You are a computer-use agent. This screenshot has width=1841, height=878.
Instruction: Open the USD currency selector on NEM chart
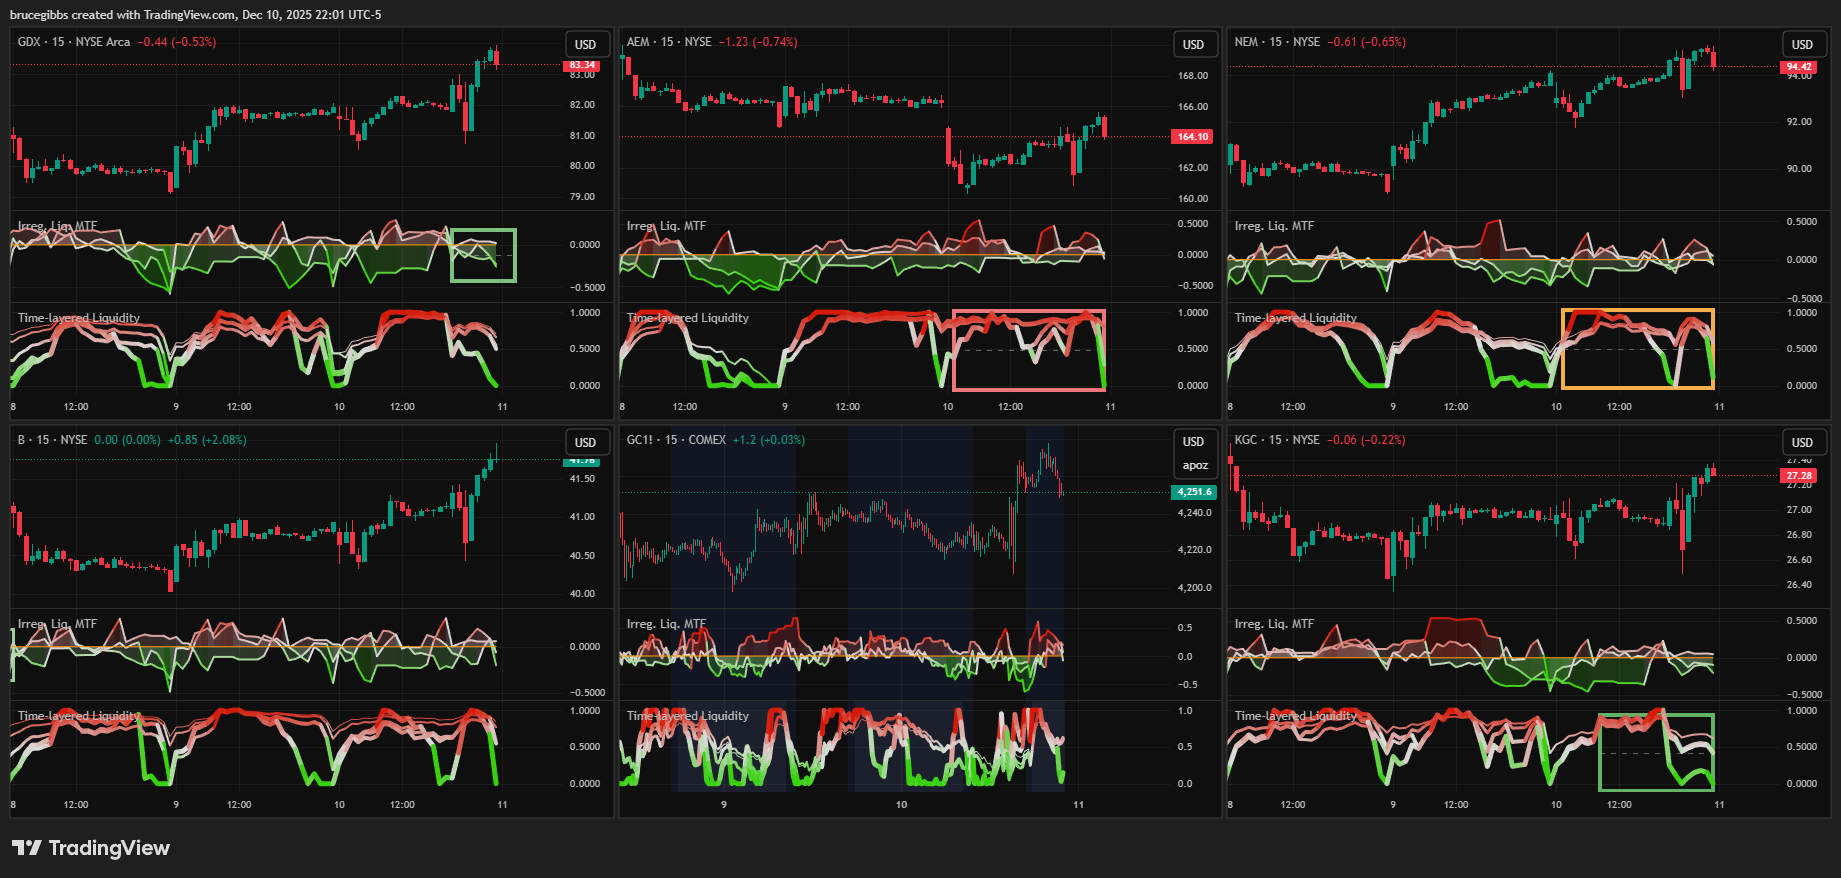pos(1801,44)
